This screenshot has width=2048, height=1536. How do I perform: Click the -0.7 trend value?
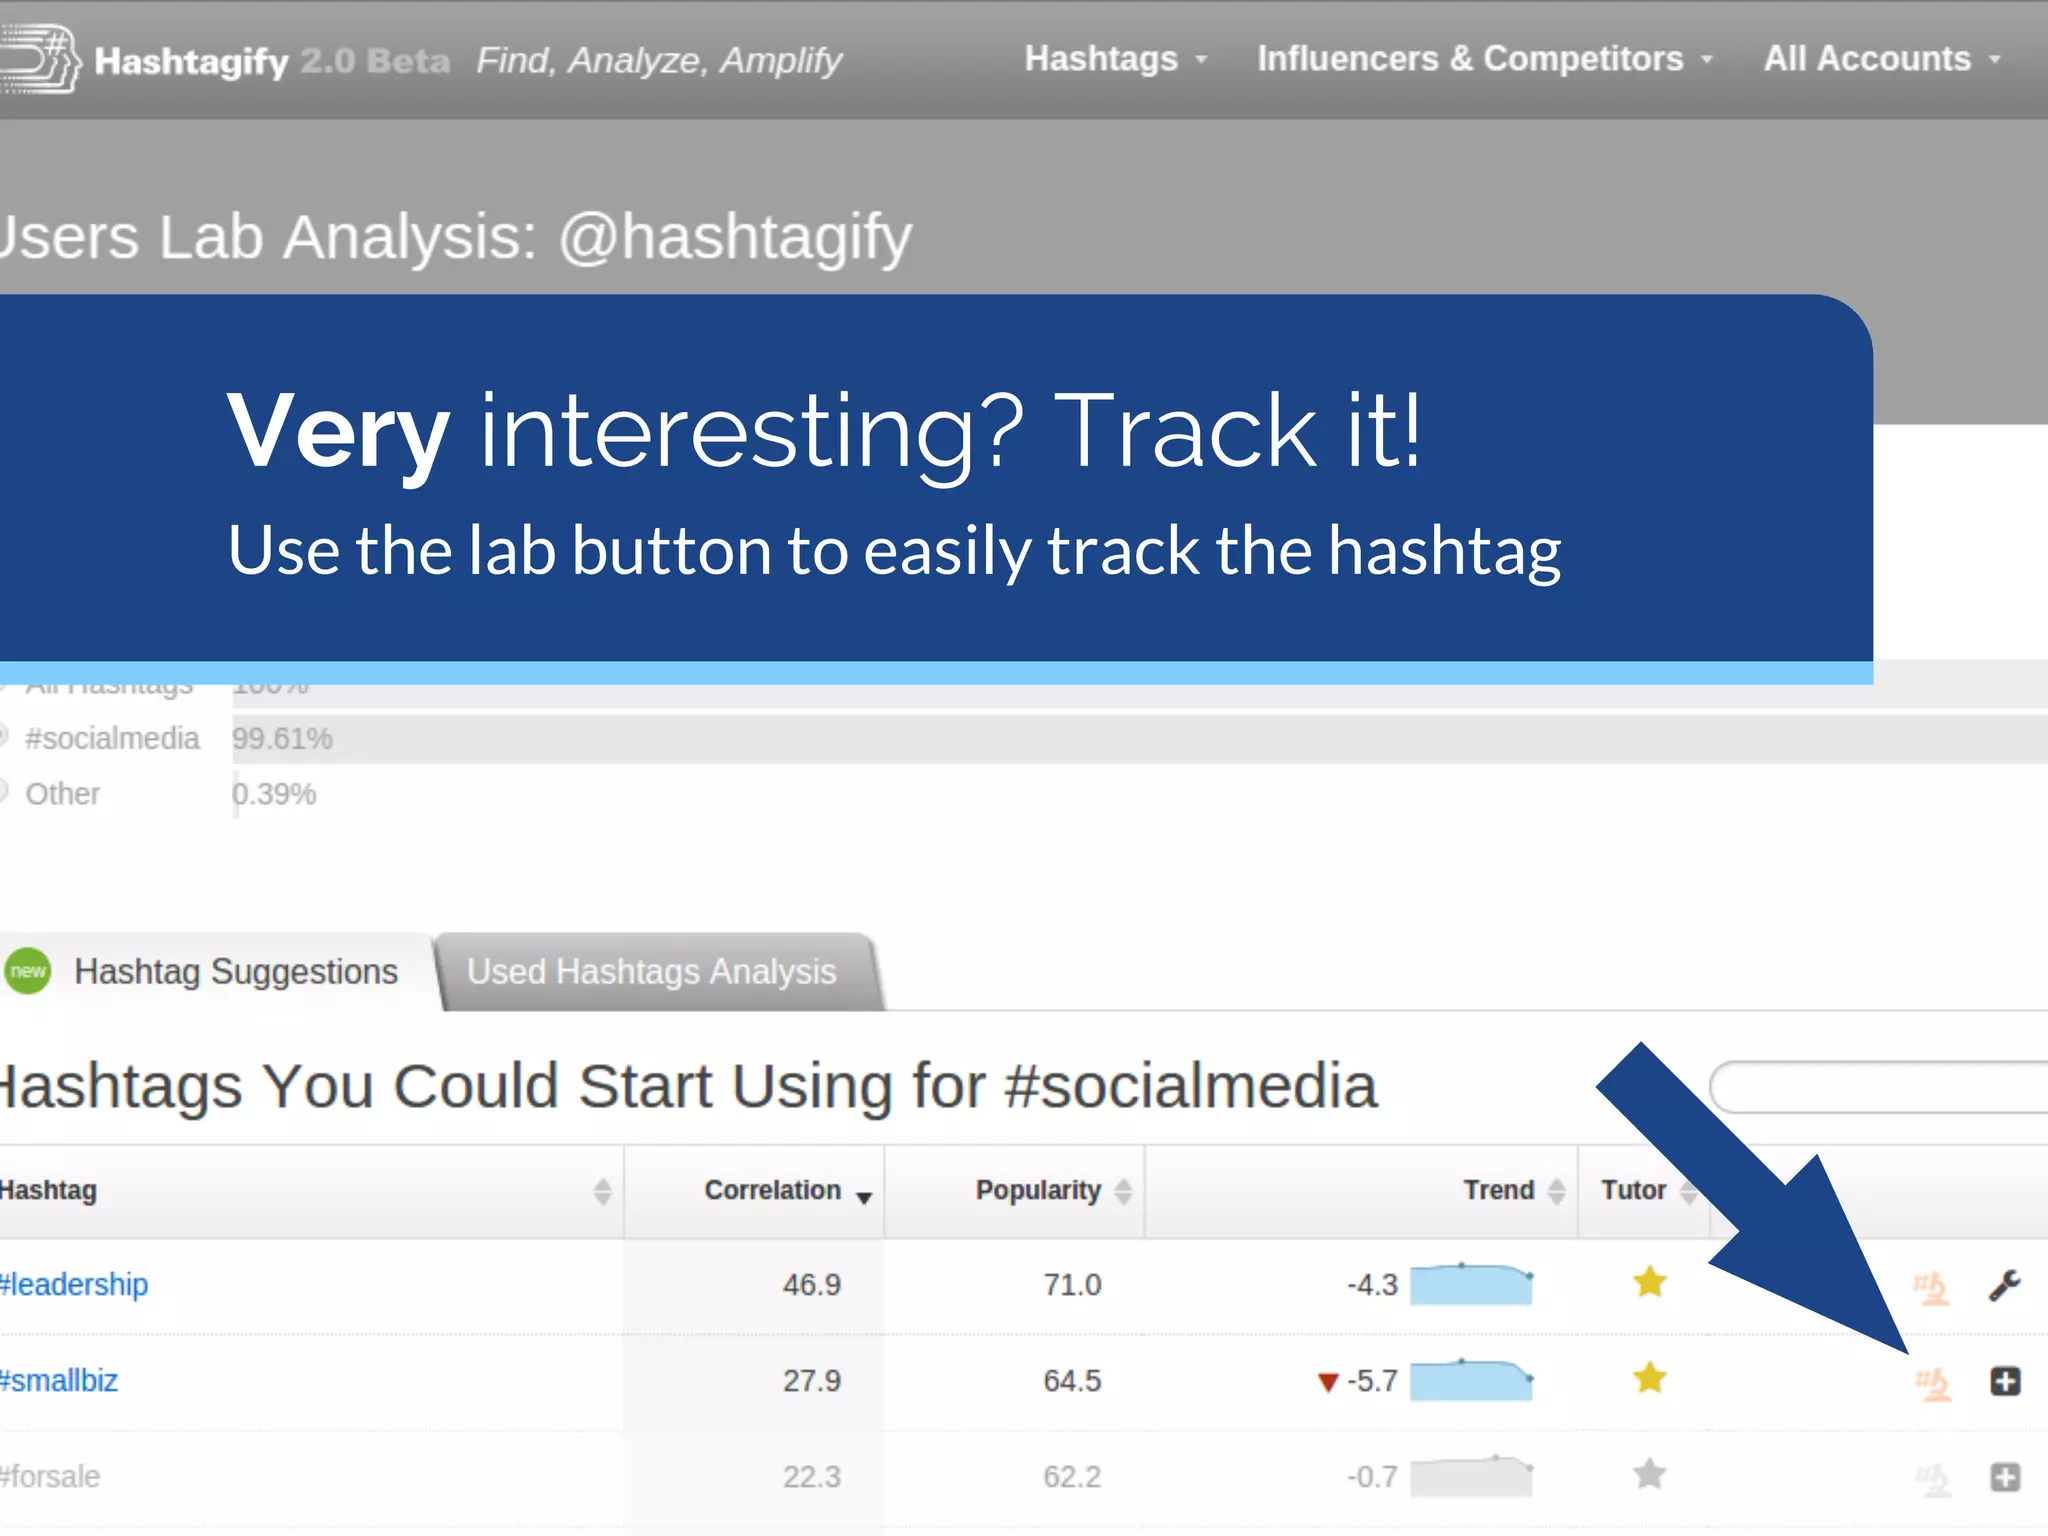(1372, 1477)
